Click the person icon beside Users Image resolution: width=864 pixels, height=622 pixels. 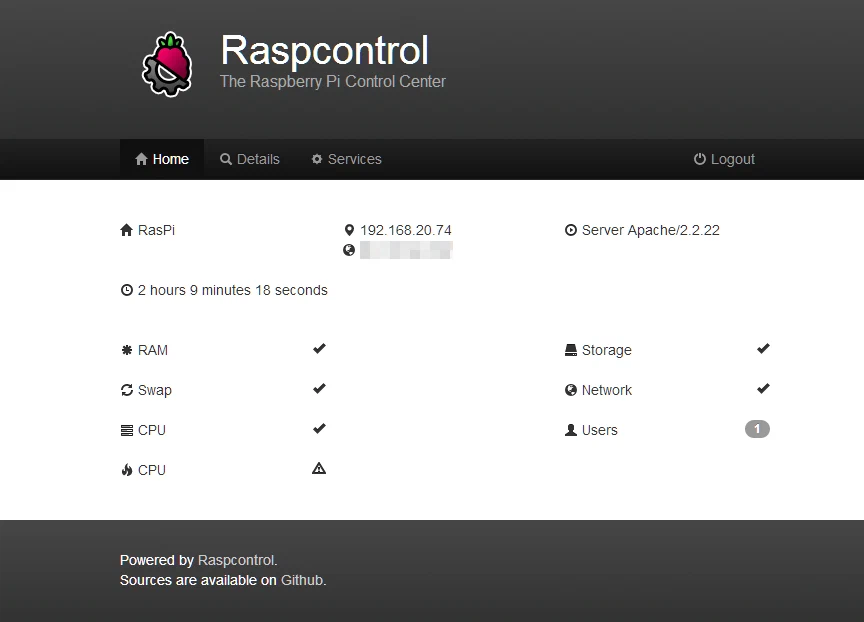pos(571,430)
